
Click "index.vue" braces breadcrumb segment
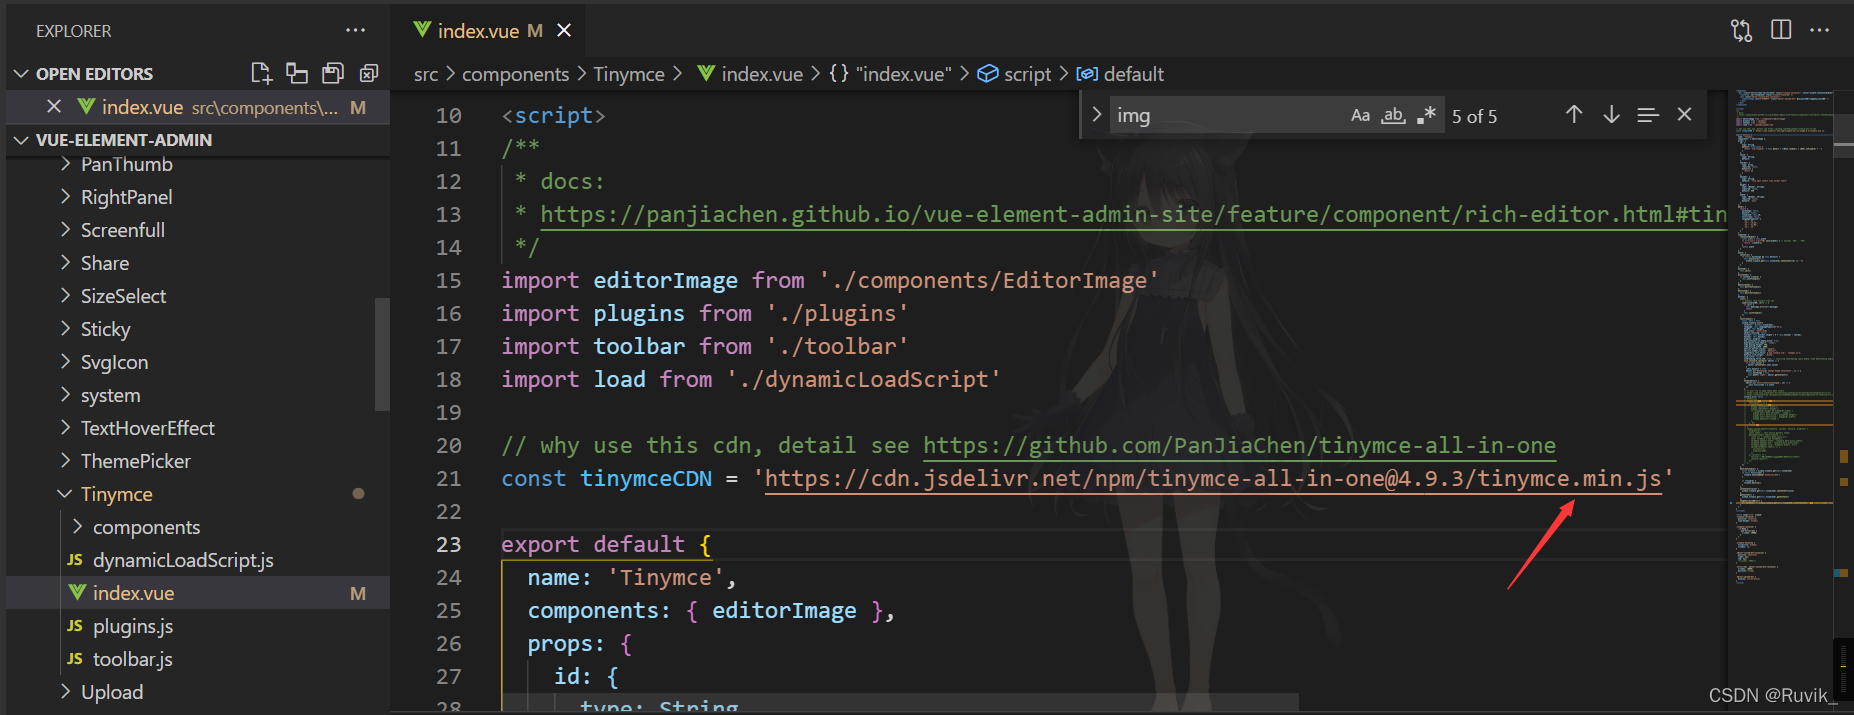pos(890,74)
